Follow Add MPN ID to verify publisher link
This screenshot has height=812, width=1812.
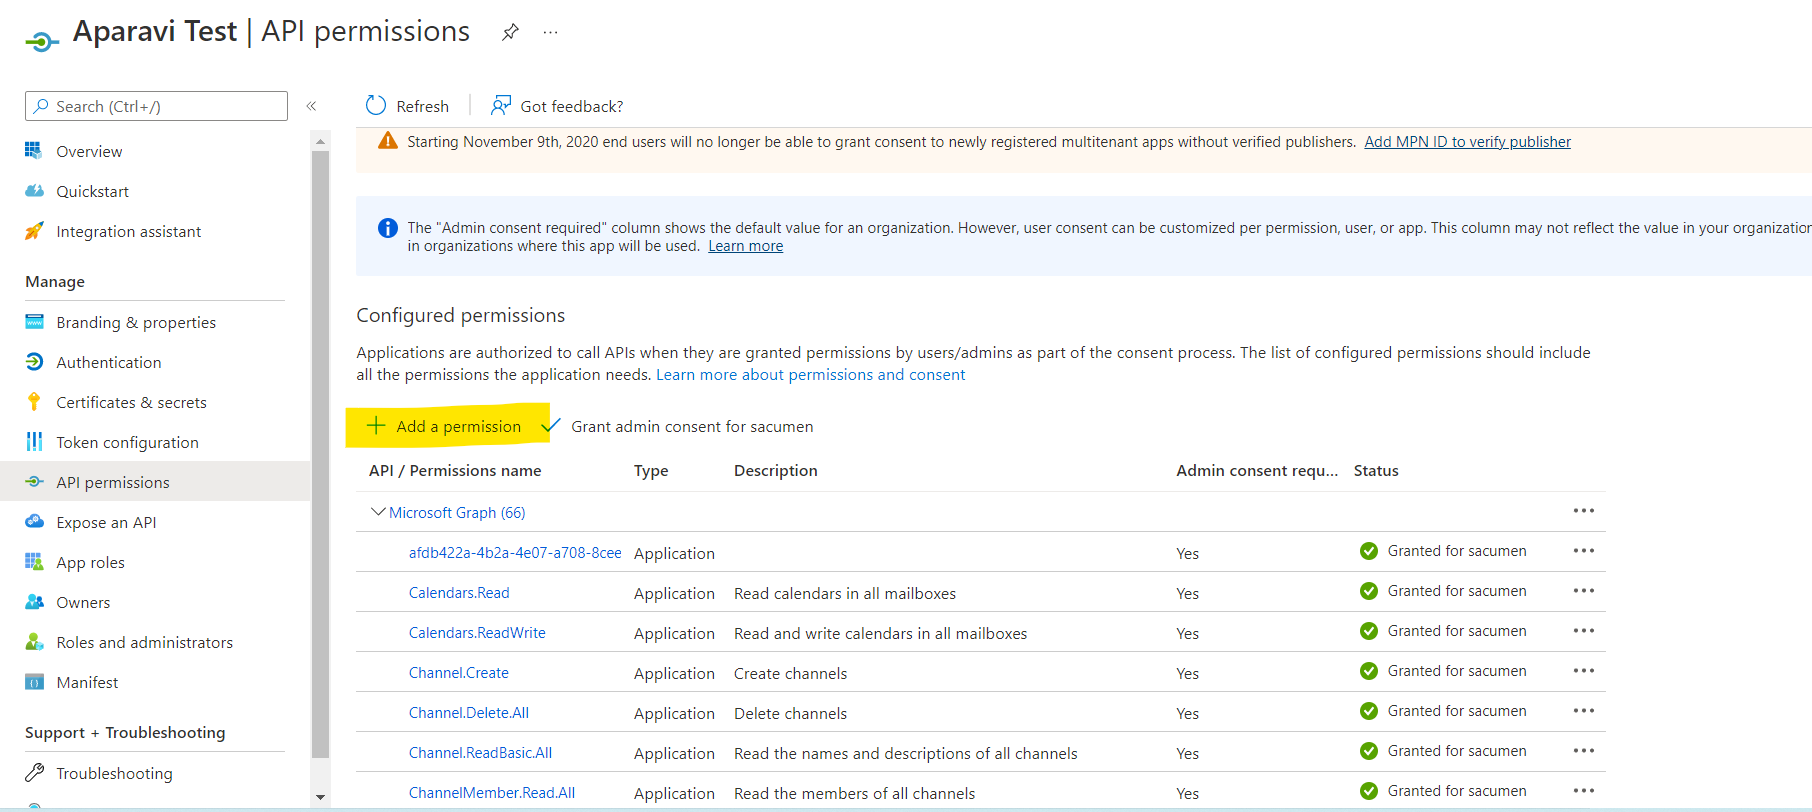[x=1467, y=142]
